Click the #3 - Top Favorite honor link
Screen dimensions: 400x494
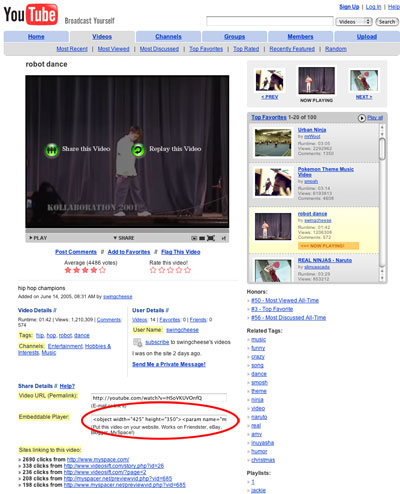click(x=272, y=309)
